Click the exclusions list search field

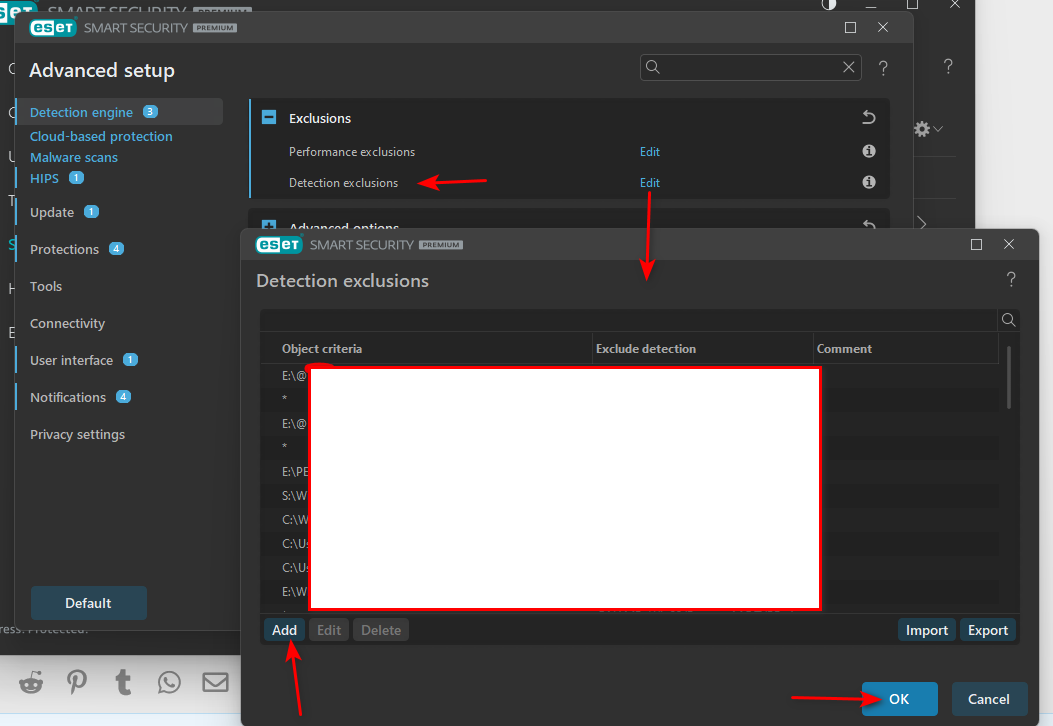pyautogui.click(x=629, y=320)
